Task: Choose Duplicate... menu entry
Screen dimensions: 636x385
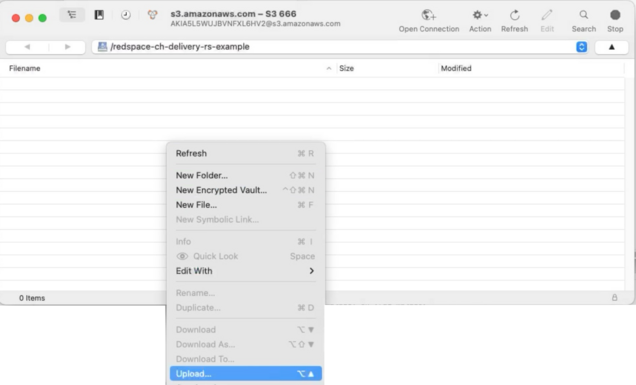Action: [245, 308]
